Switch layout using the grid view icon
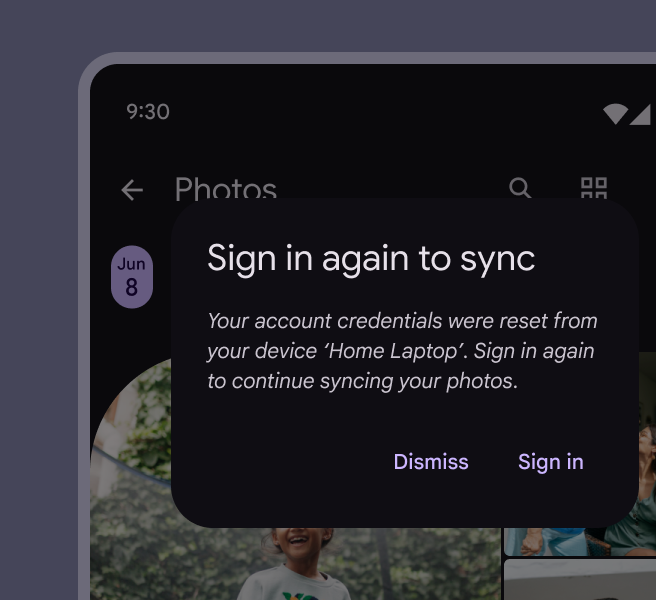 pyautogui.click(x=594, y=188)
